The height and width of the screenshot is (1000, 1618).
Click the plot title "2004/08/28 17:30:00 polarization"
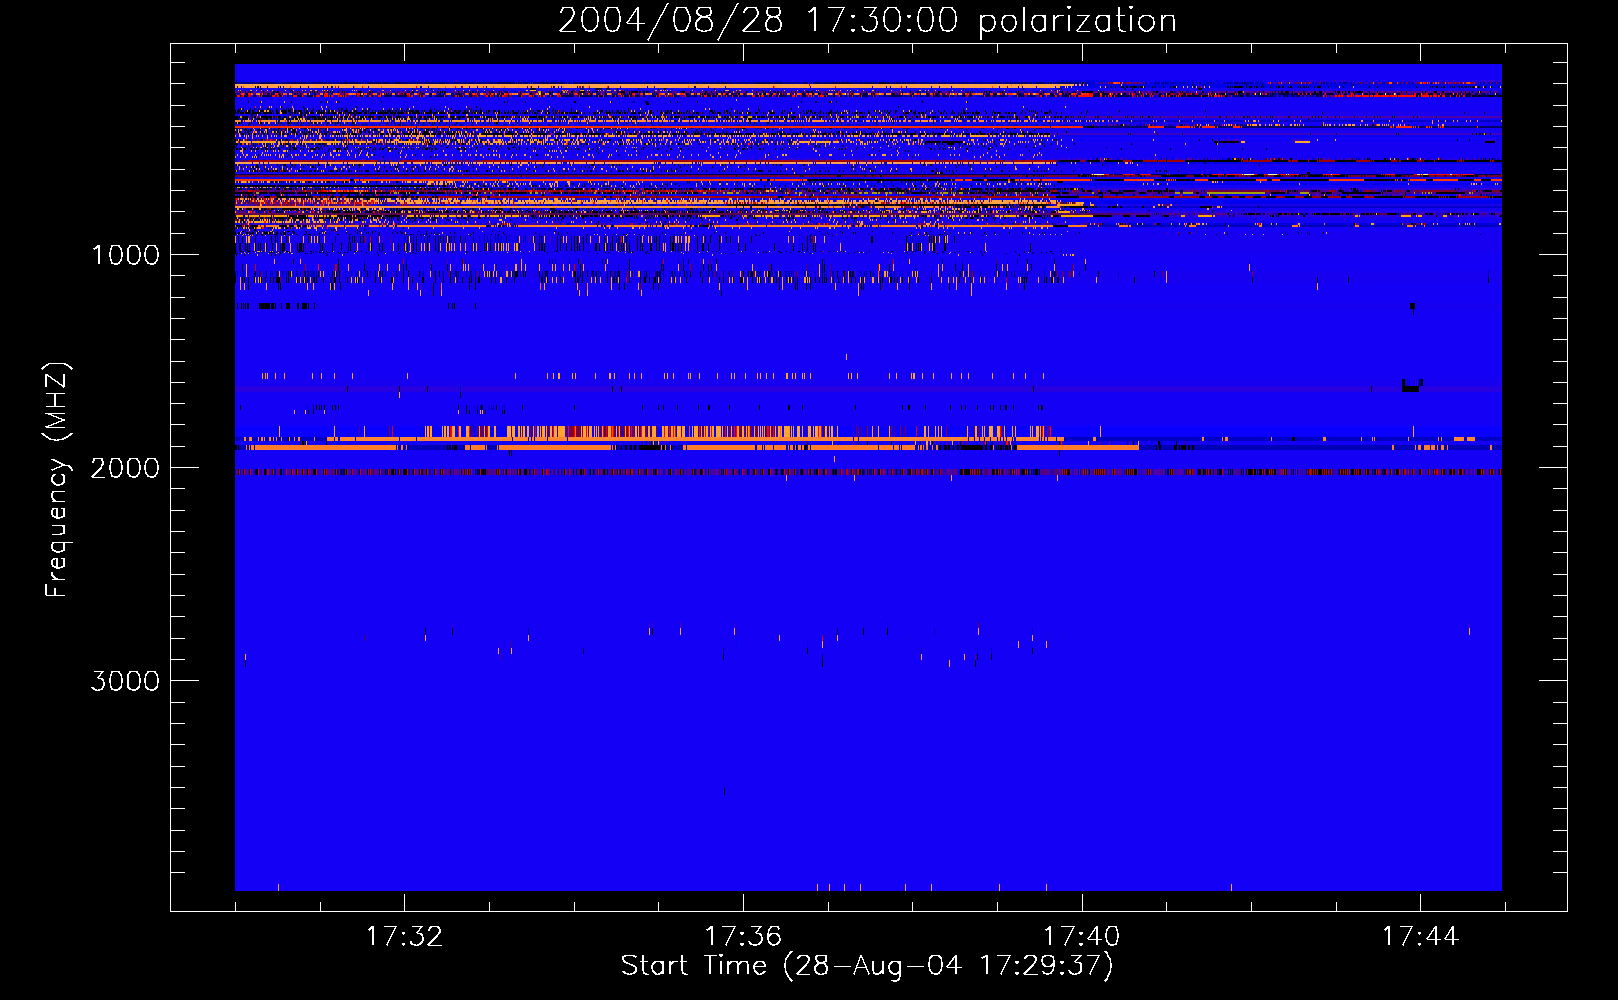click(867, 21)
